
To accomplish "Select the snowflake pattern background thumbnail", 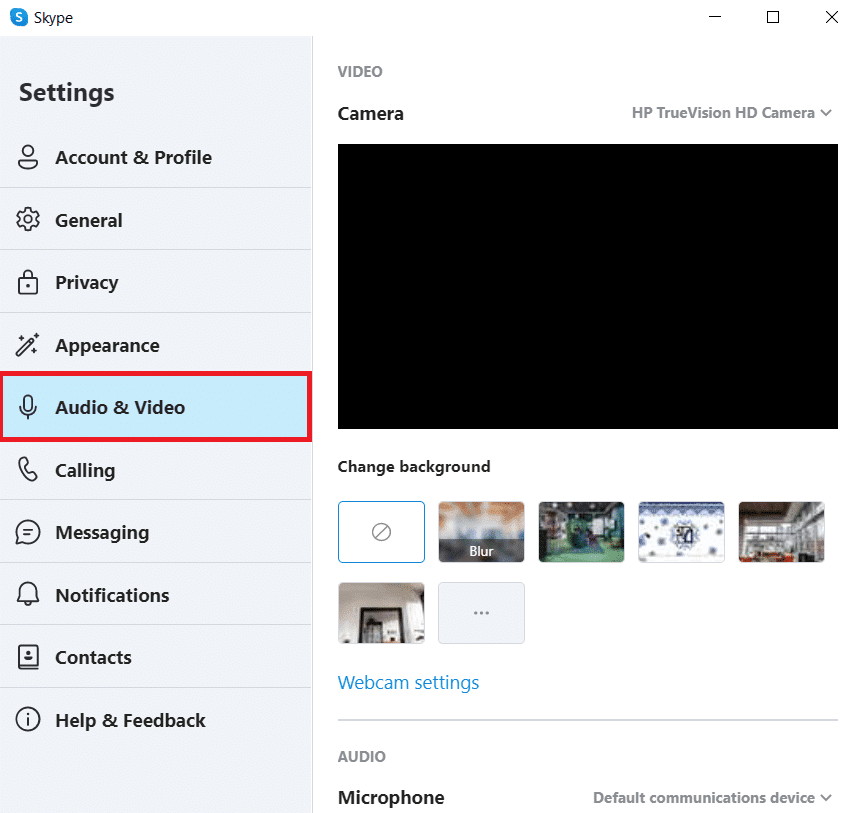I will point(681,532).
